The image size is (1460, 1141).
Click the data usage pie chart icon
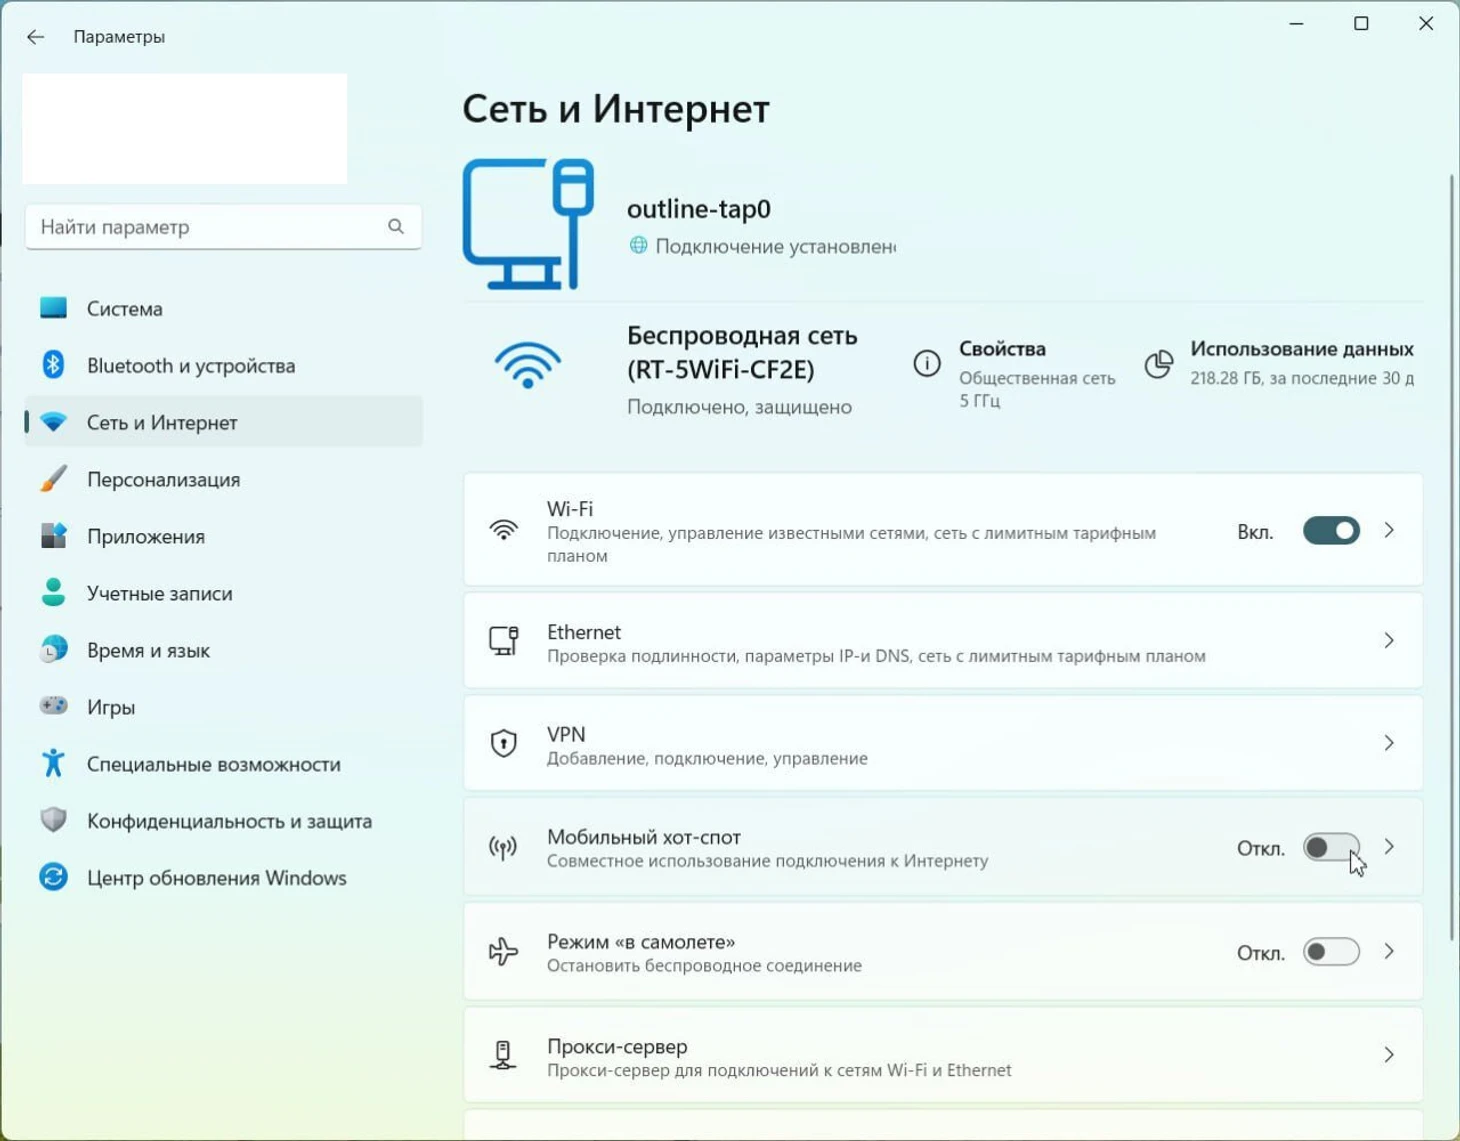(x=1158, y=363)
